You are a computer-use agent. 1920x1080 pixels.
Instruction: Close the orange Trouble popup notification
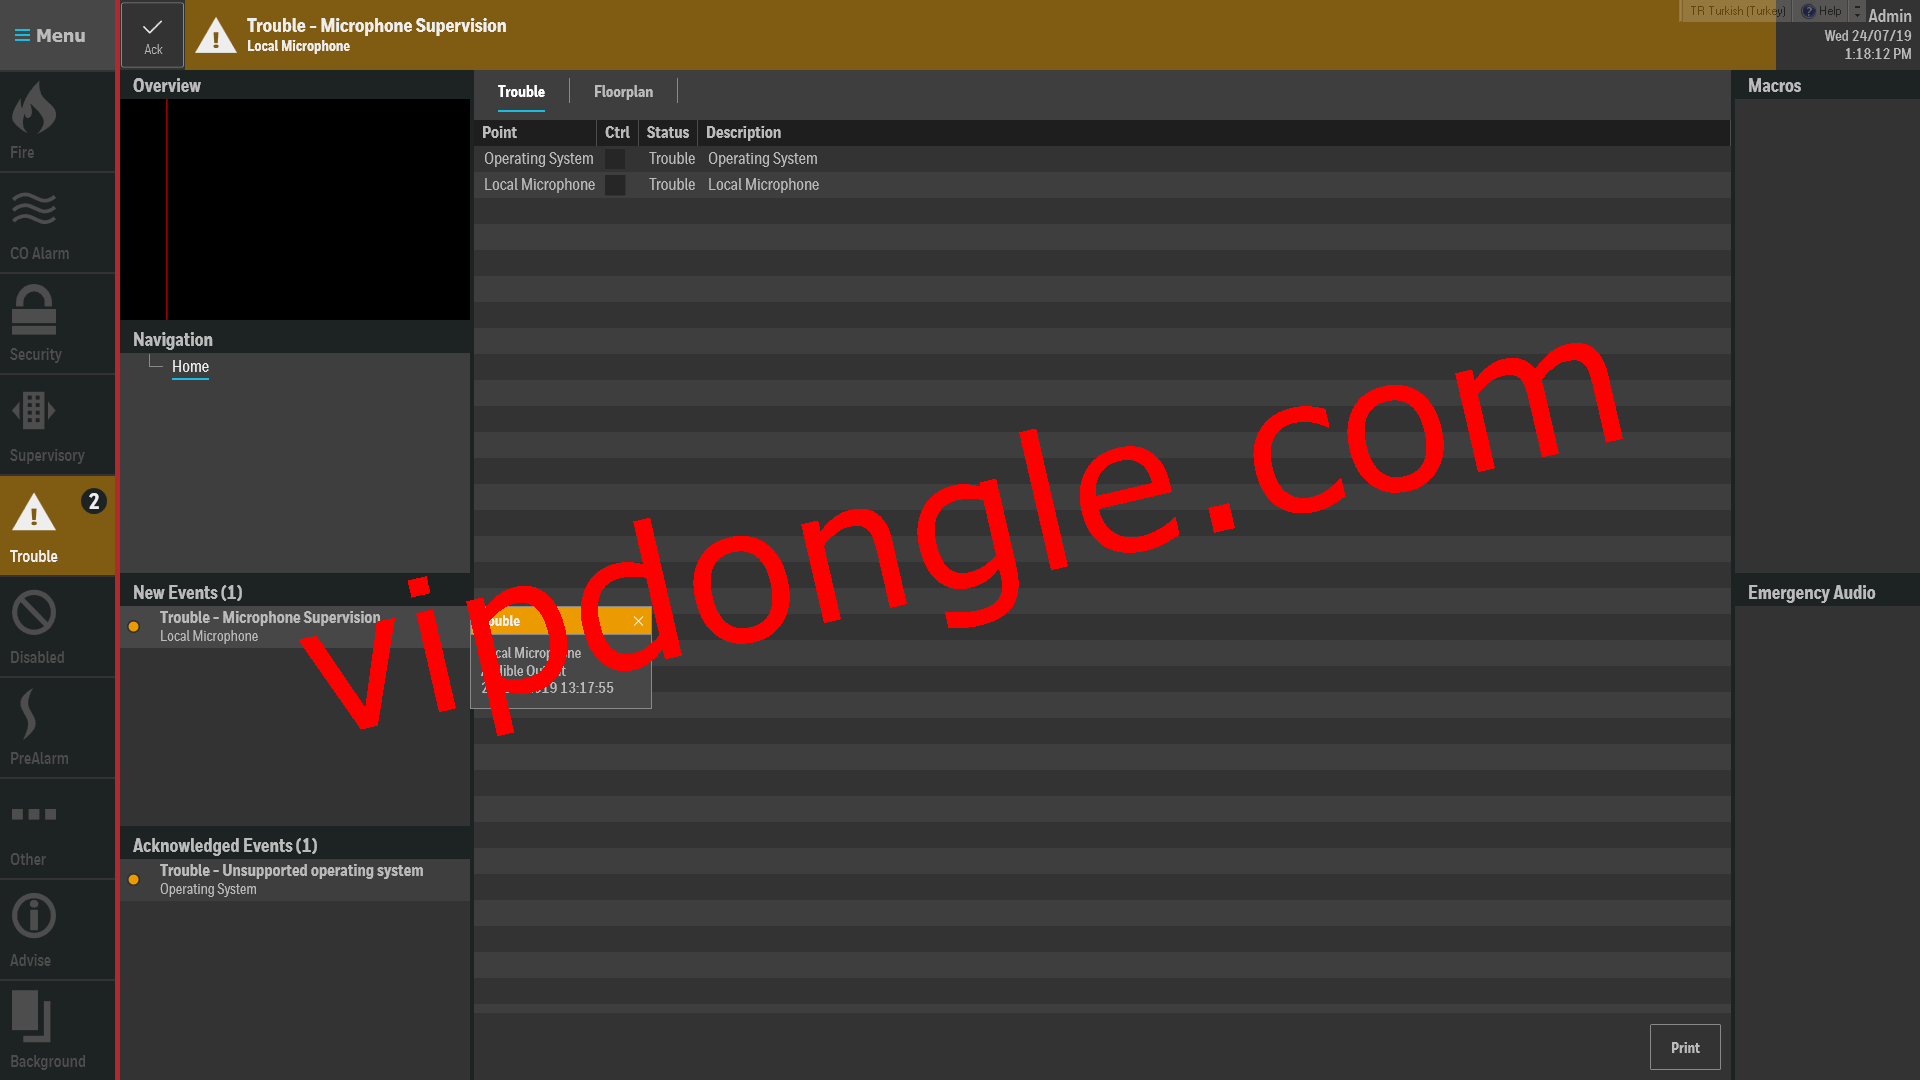[638, 621]
